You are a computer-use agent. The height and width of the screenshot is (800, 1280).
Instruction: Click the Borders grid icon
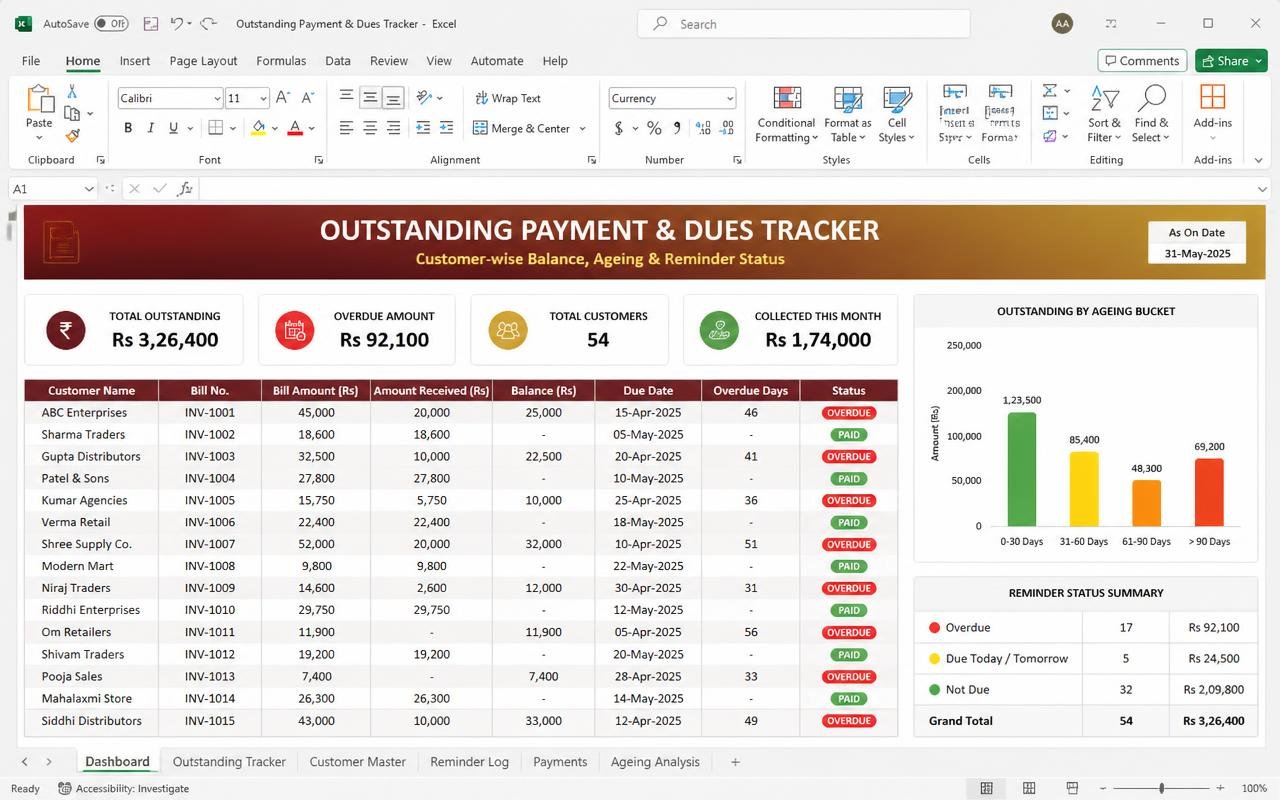coord(215,128)
